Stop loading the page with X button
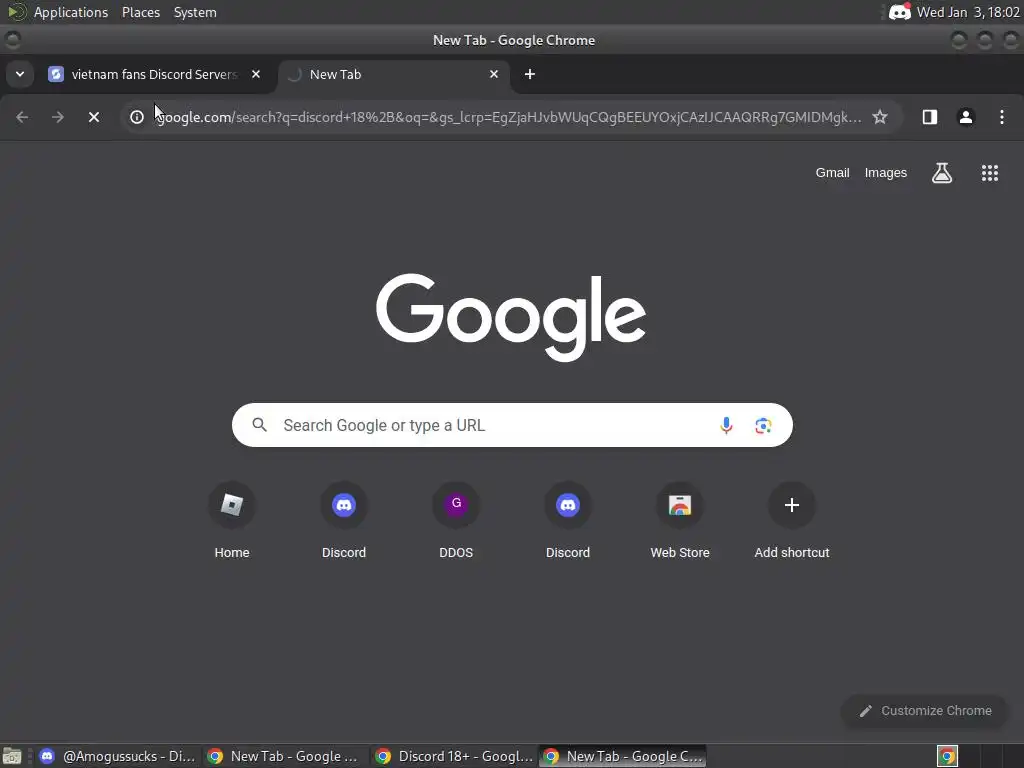 pos(94,117)
